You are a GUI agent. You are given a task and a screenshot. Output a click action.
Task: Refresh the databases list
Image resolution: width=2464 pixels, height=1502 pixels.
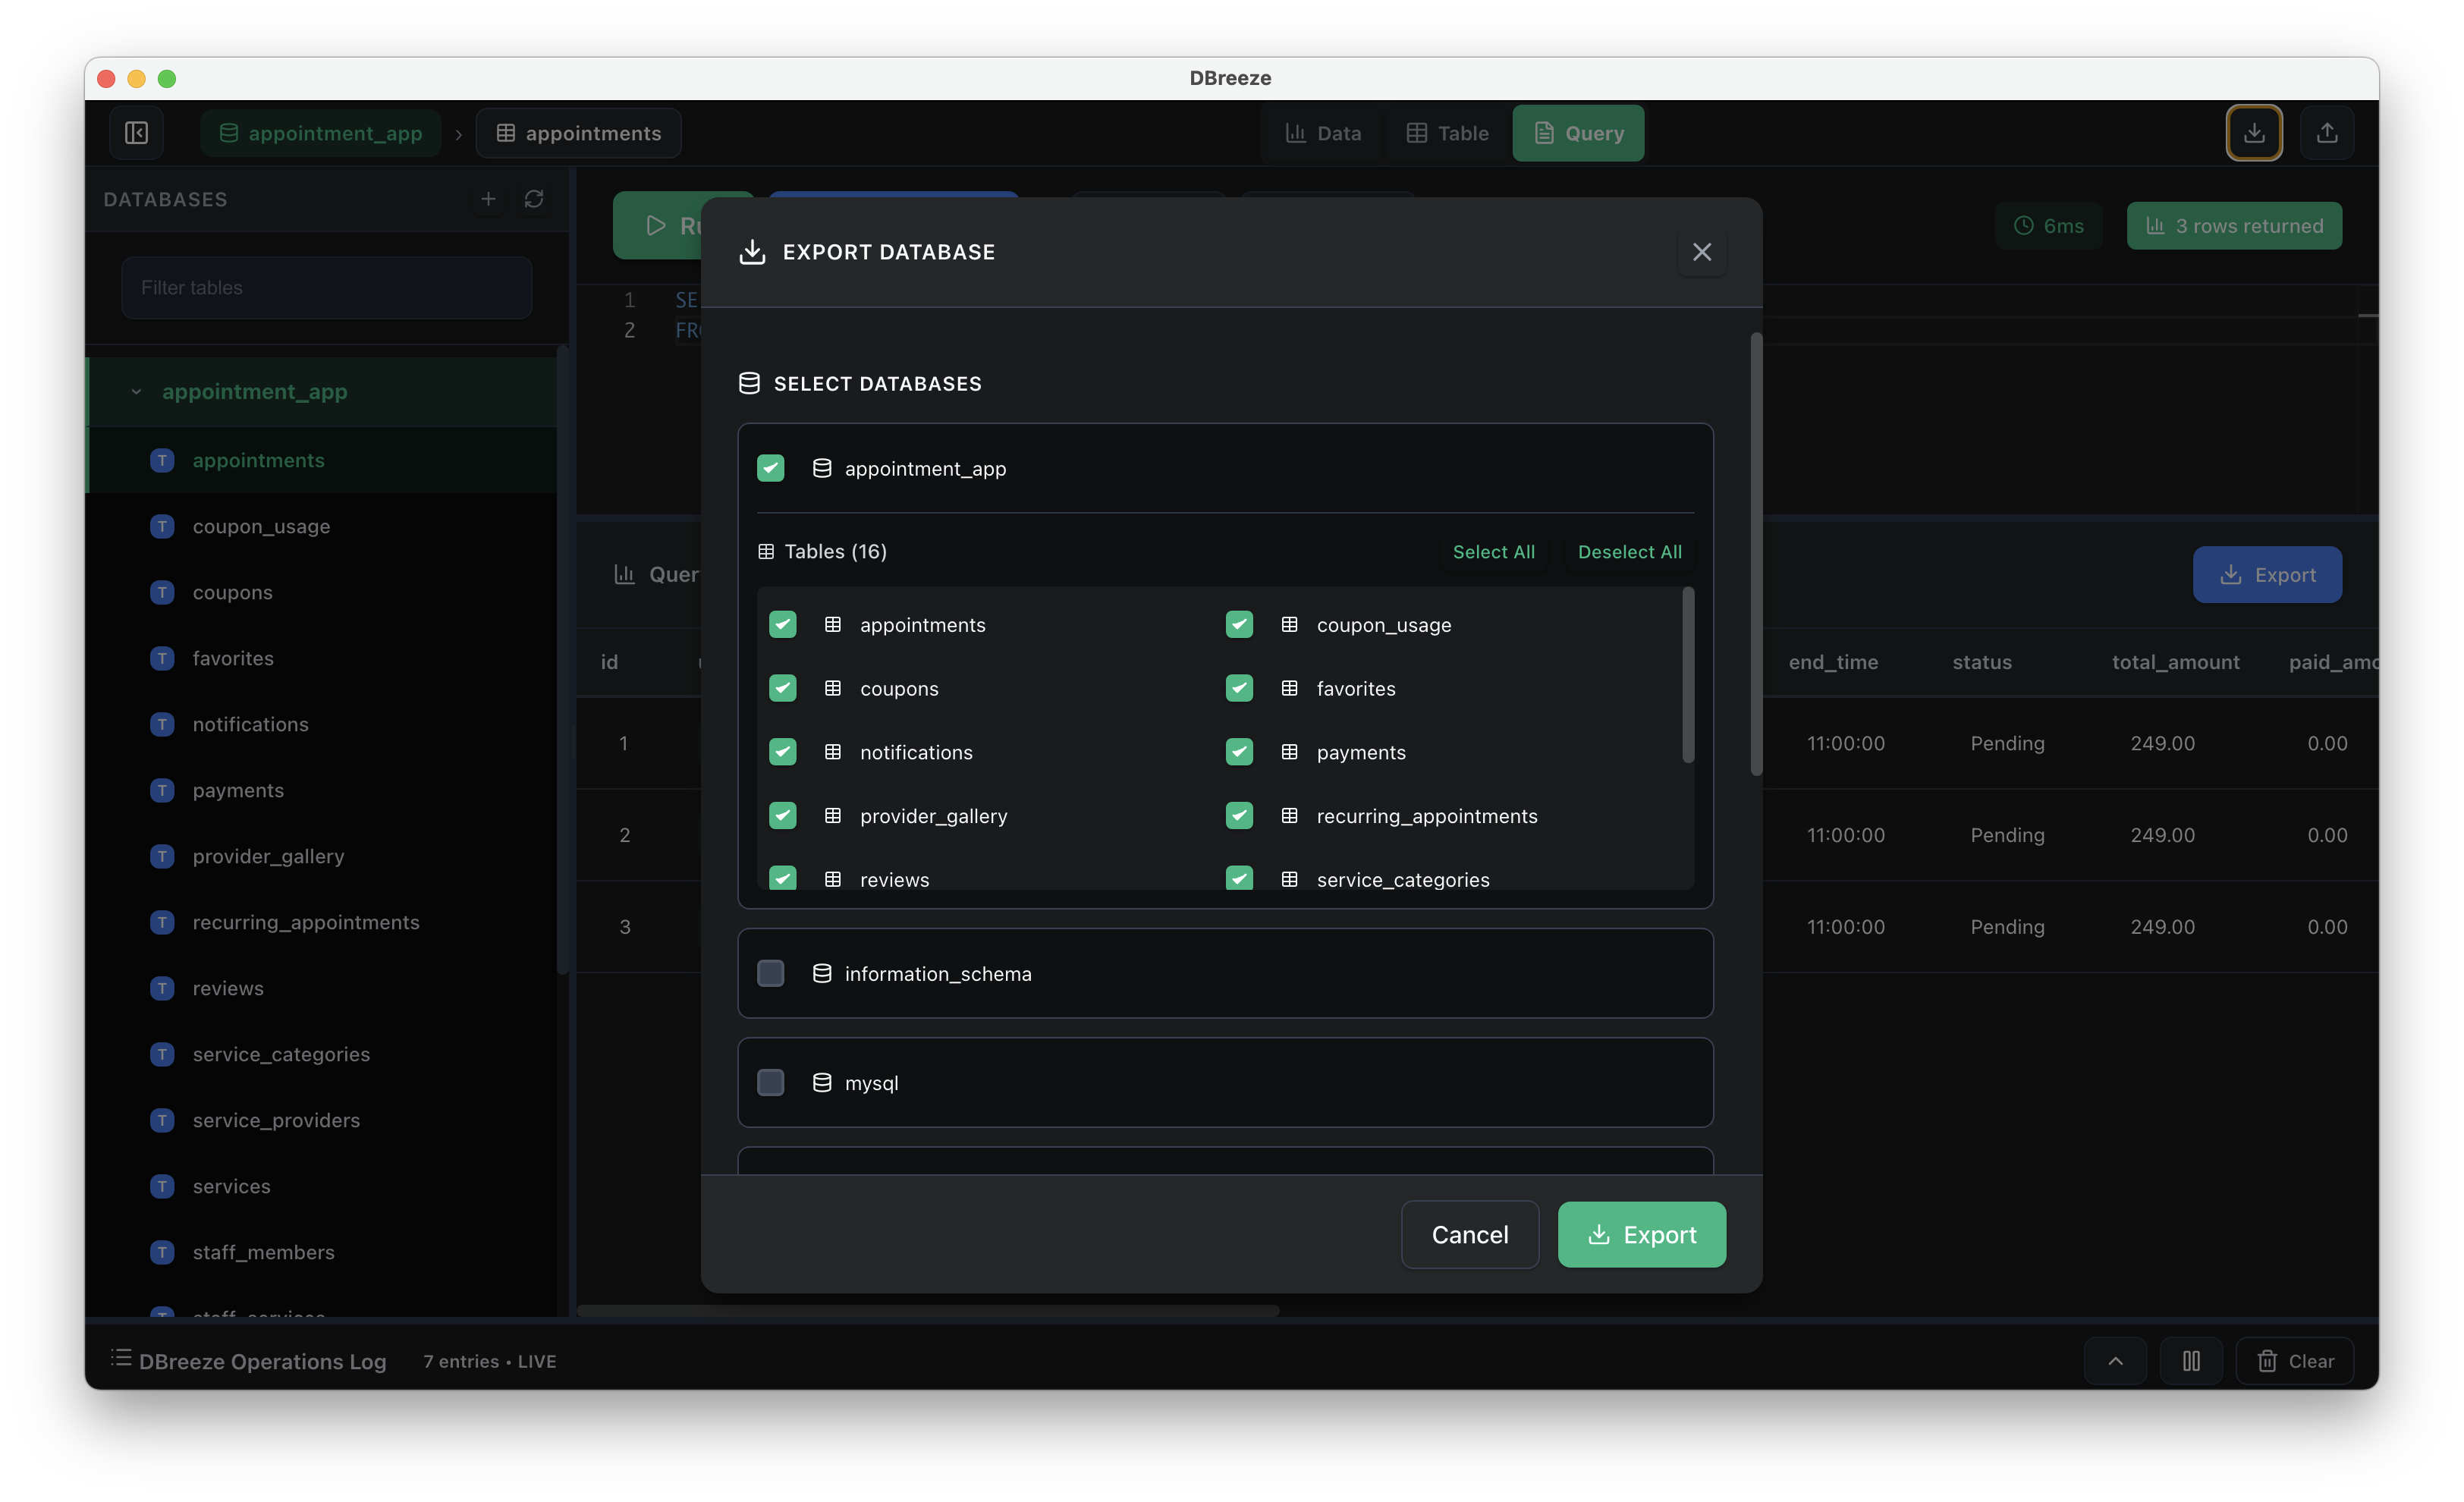tap(534, 199)
